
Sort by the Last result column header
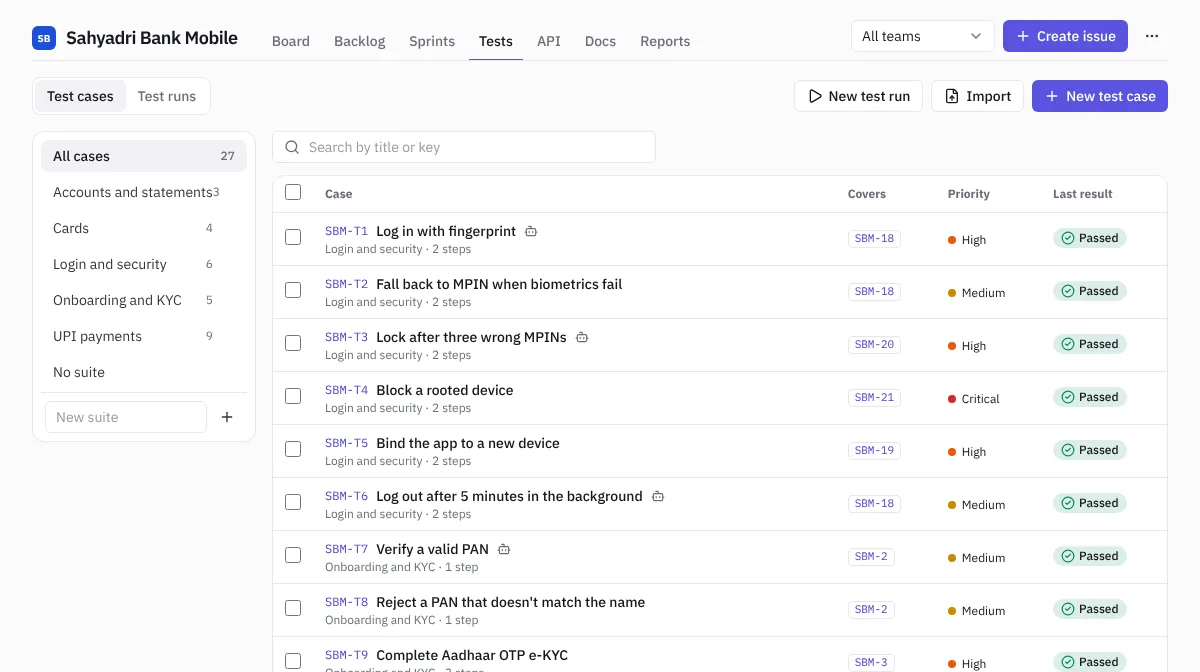[1082, 194]
